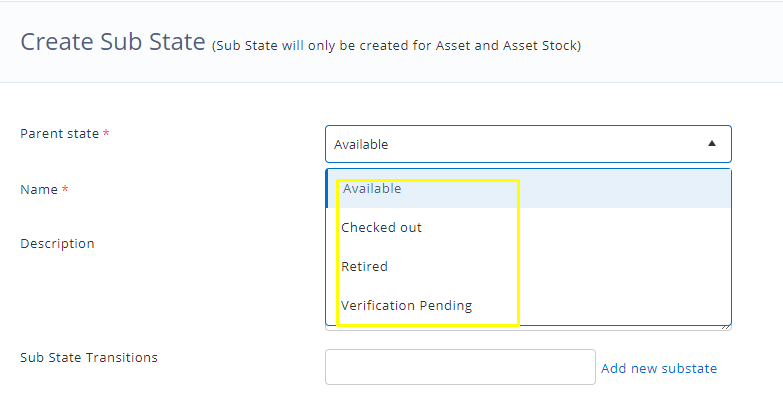Click the Parent state field label
783x400 pixels.
click(59, 134)
